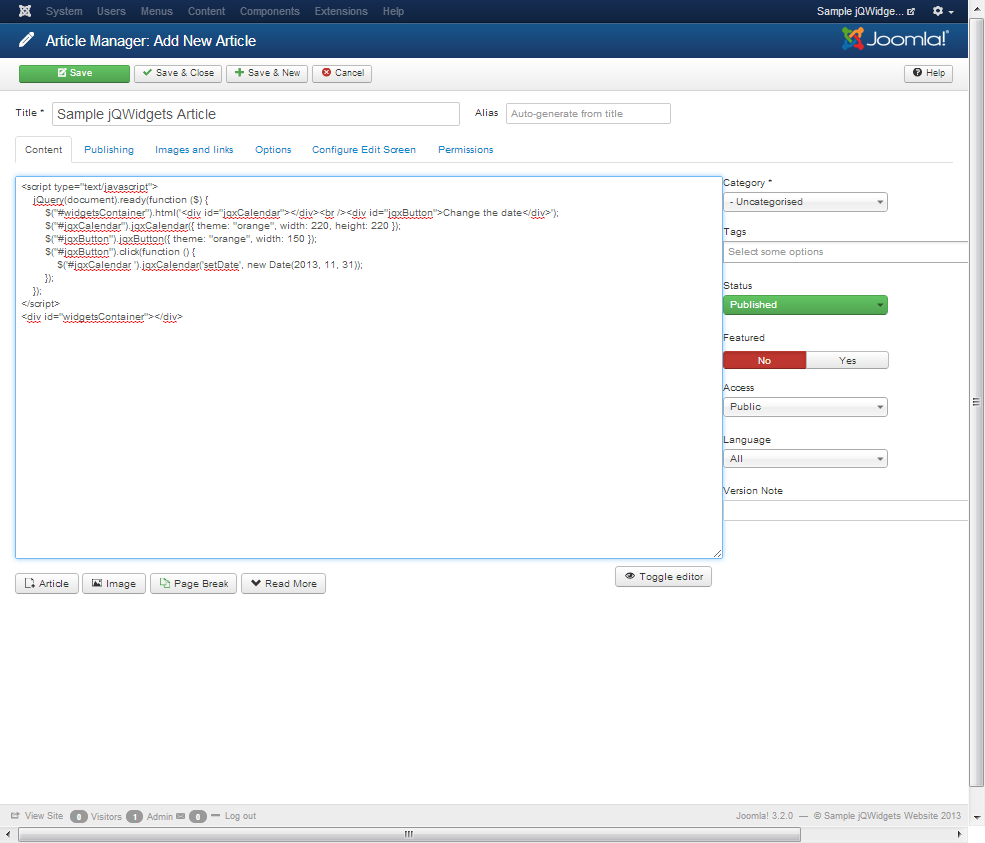Open the Help menu in top bar
The image size is (985, 843).
coord(393,11)
